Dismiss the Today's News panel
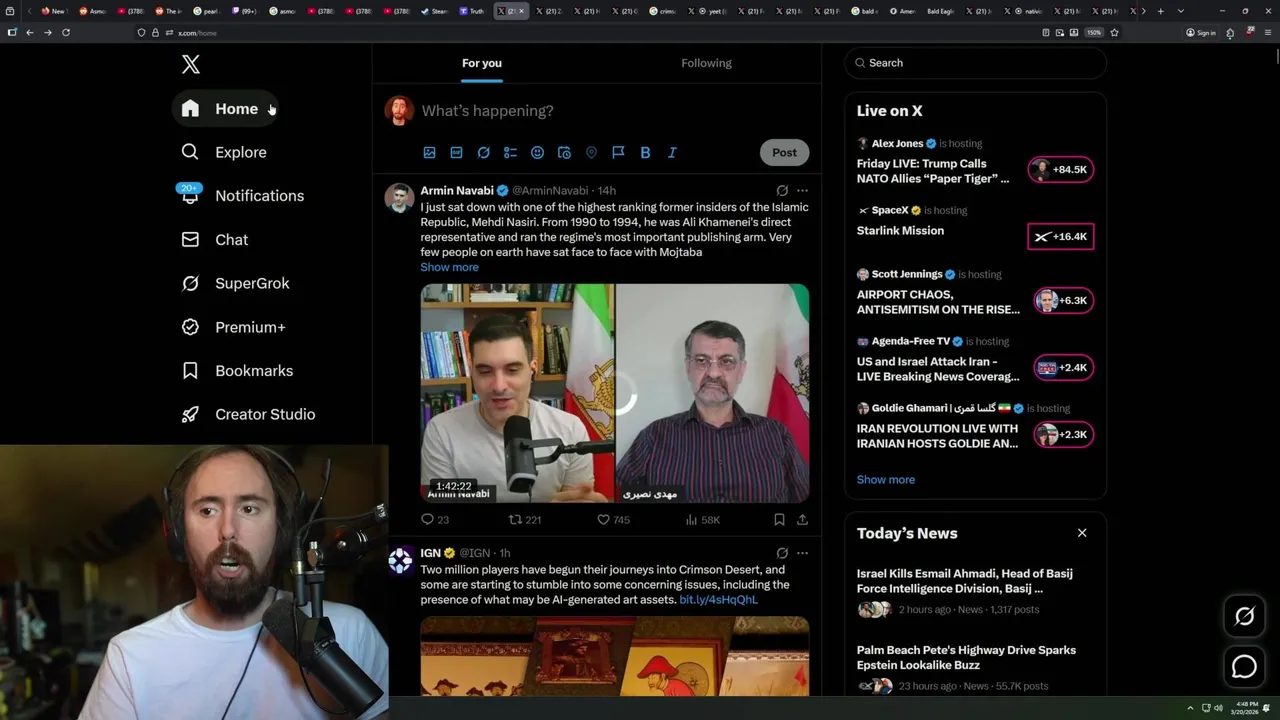1280x720 pixels. 1082,533
